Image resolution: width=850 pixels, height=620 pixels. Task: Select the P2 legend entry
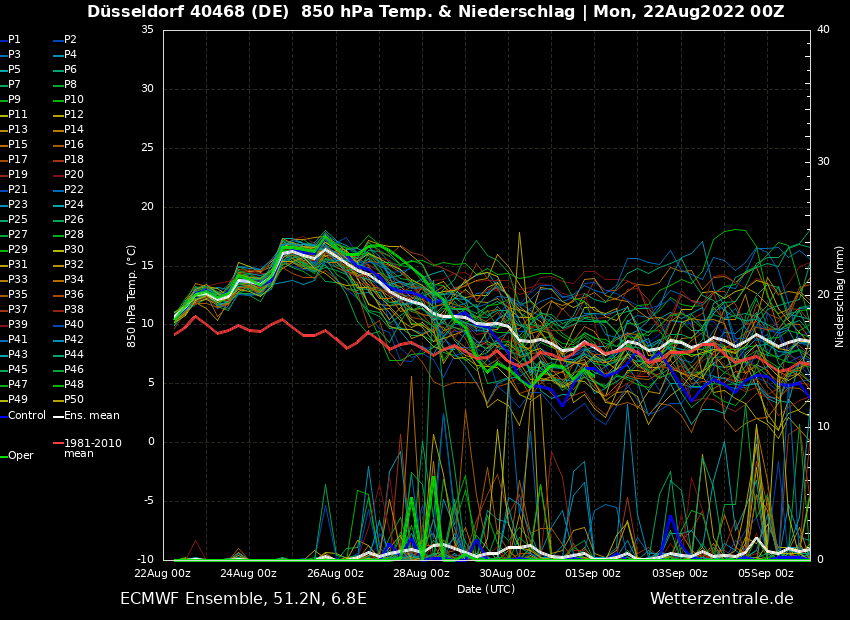click(70, 40)
